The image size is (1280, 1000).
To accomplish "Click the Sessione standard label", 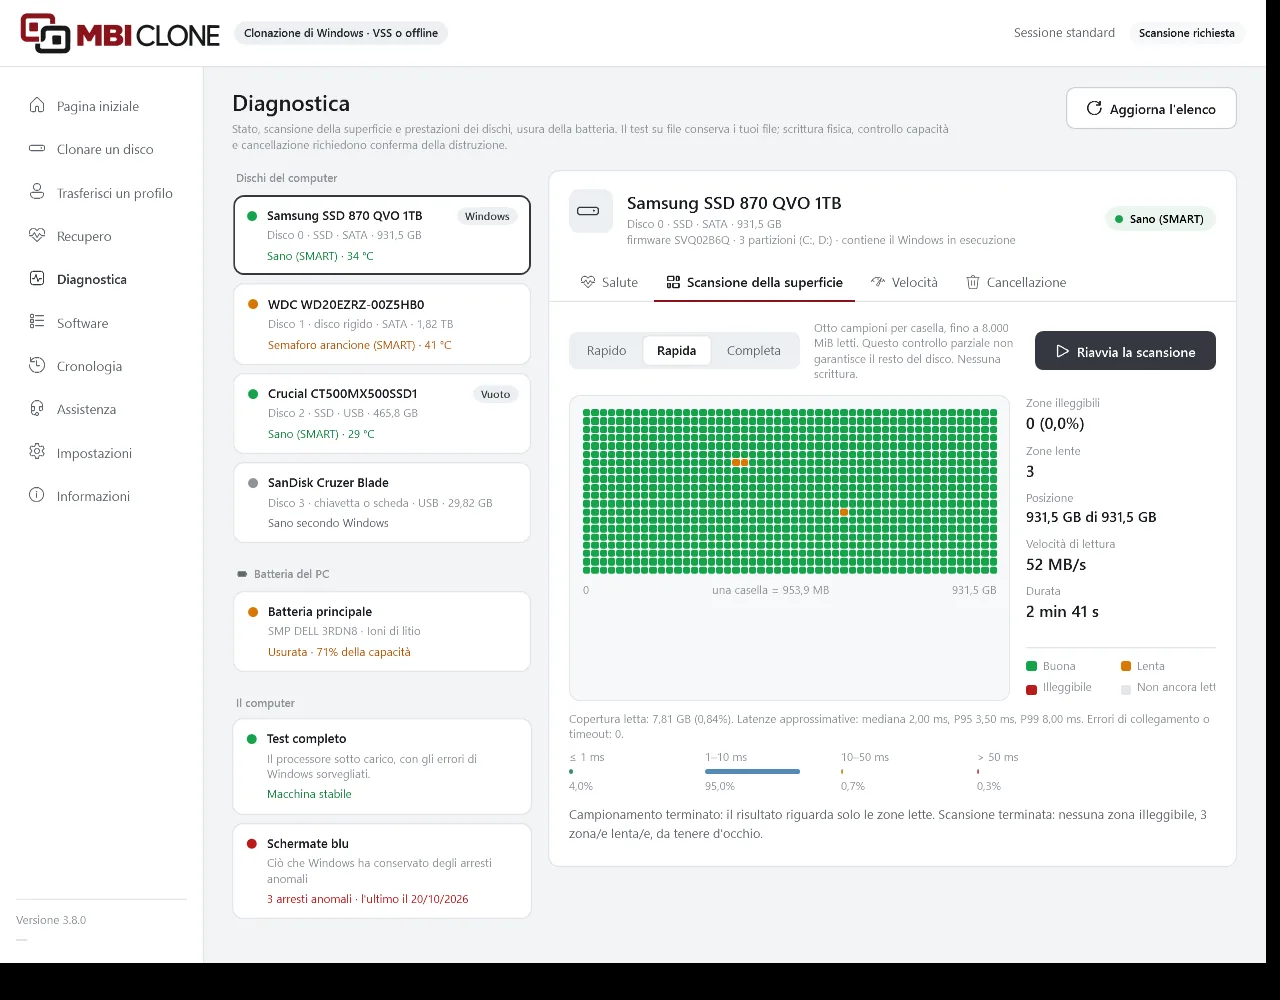I will [x=1064, y=33].
